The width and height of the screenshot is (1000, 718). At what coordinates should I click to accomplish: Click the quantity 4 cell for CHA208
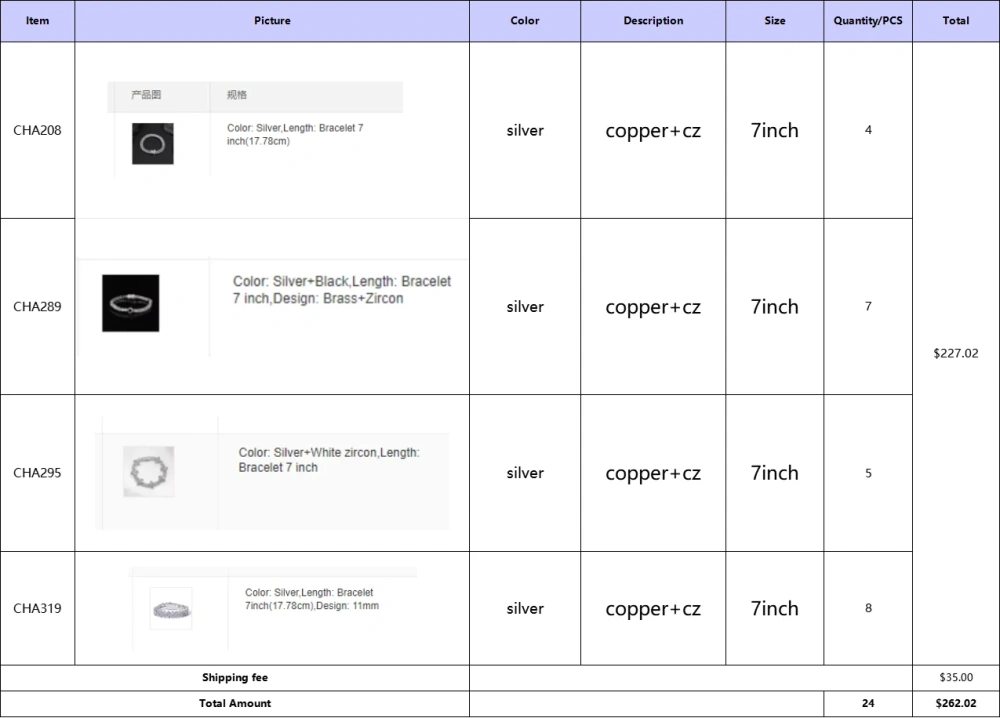tap(868, 130)
